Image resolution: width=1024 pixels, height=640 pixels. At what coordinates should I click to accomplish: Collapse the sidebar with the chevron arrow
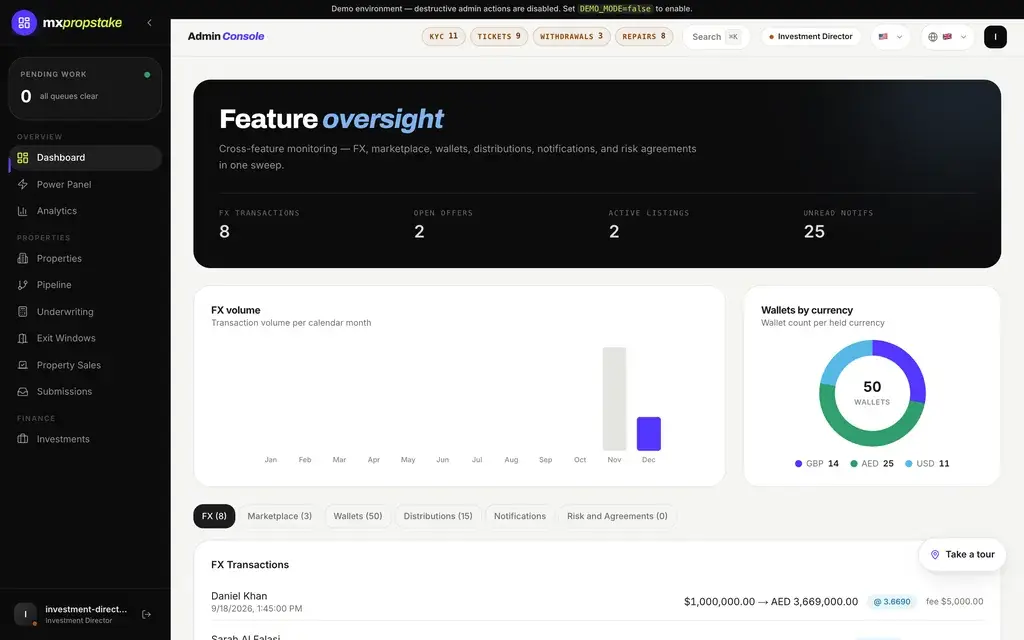(x=150, y=23)
